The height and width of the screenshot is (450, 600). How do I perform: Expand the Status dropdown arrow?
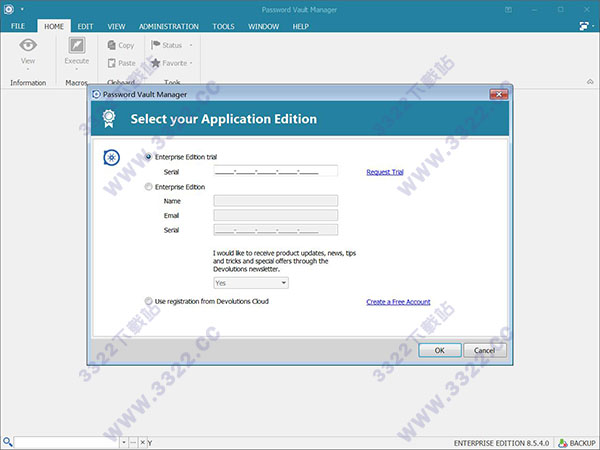pos(190,45)
